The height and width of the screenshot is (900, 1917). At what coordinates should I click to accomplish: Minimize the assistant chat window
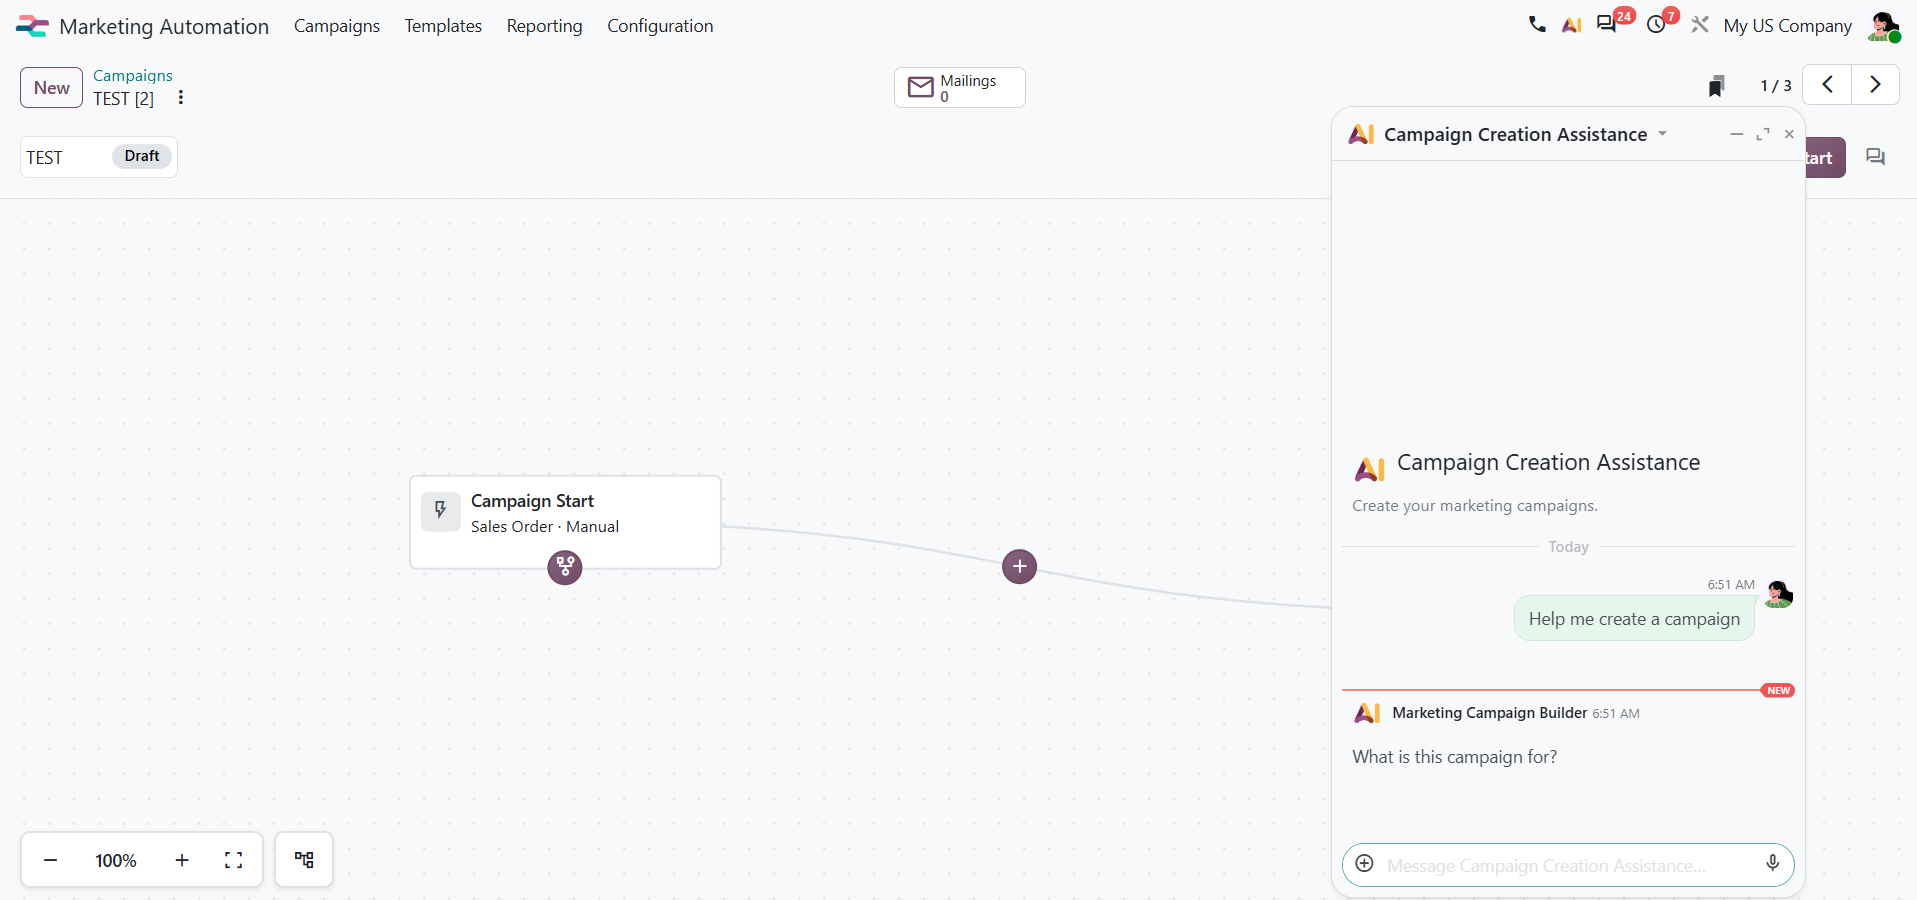pyautogui.click(x=1737, y=134)
